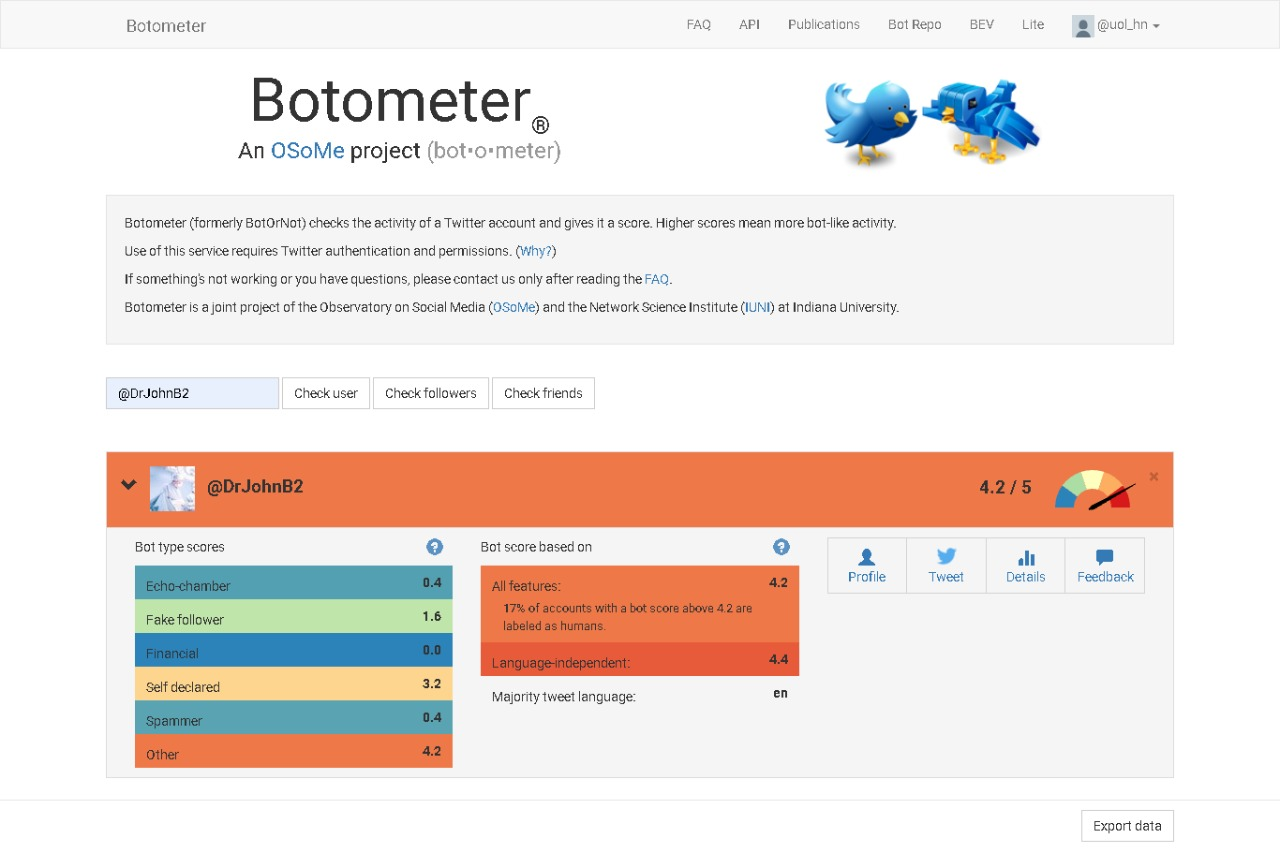This screenshot has width=1280, height=853.
Task: Click the Botometer brand link in navbar
Action: pyautogui.click(x=166, y=25)
